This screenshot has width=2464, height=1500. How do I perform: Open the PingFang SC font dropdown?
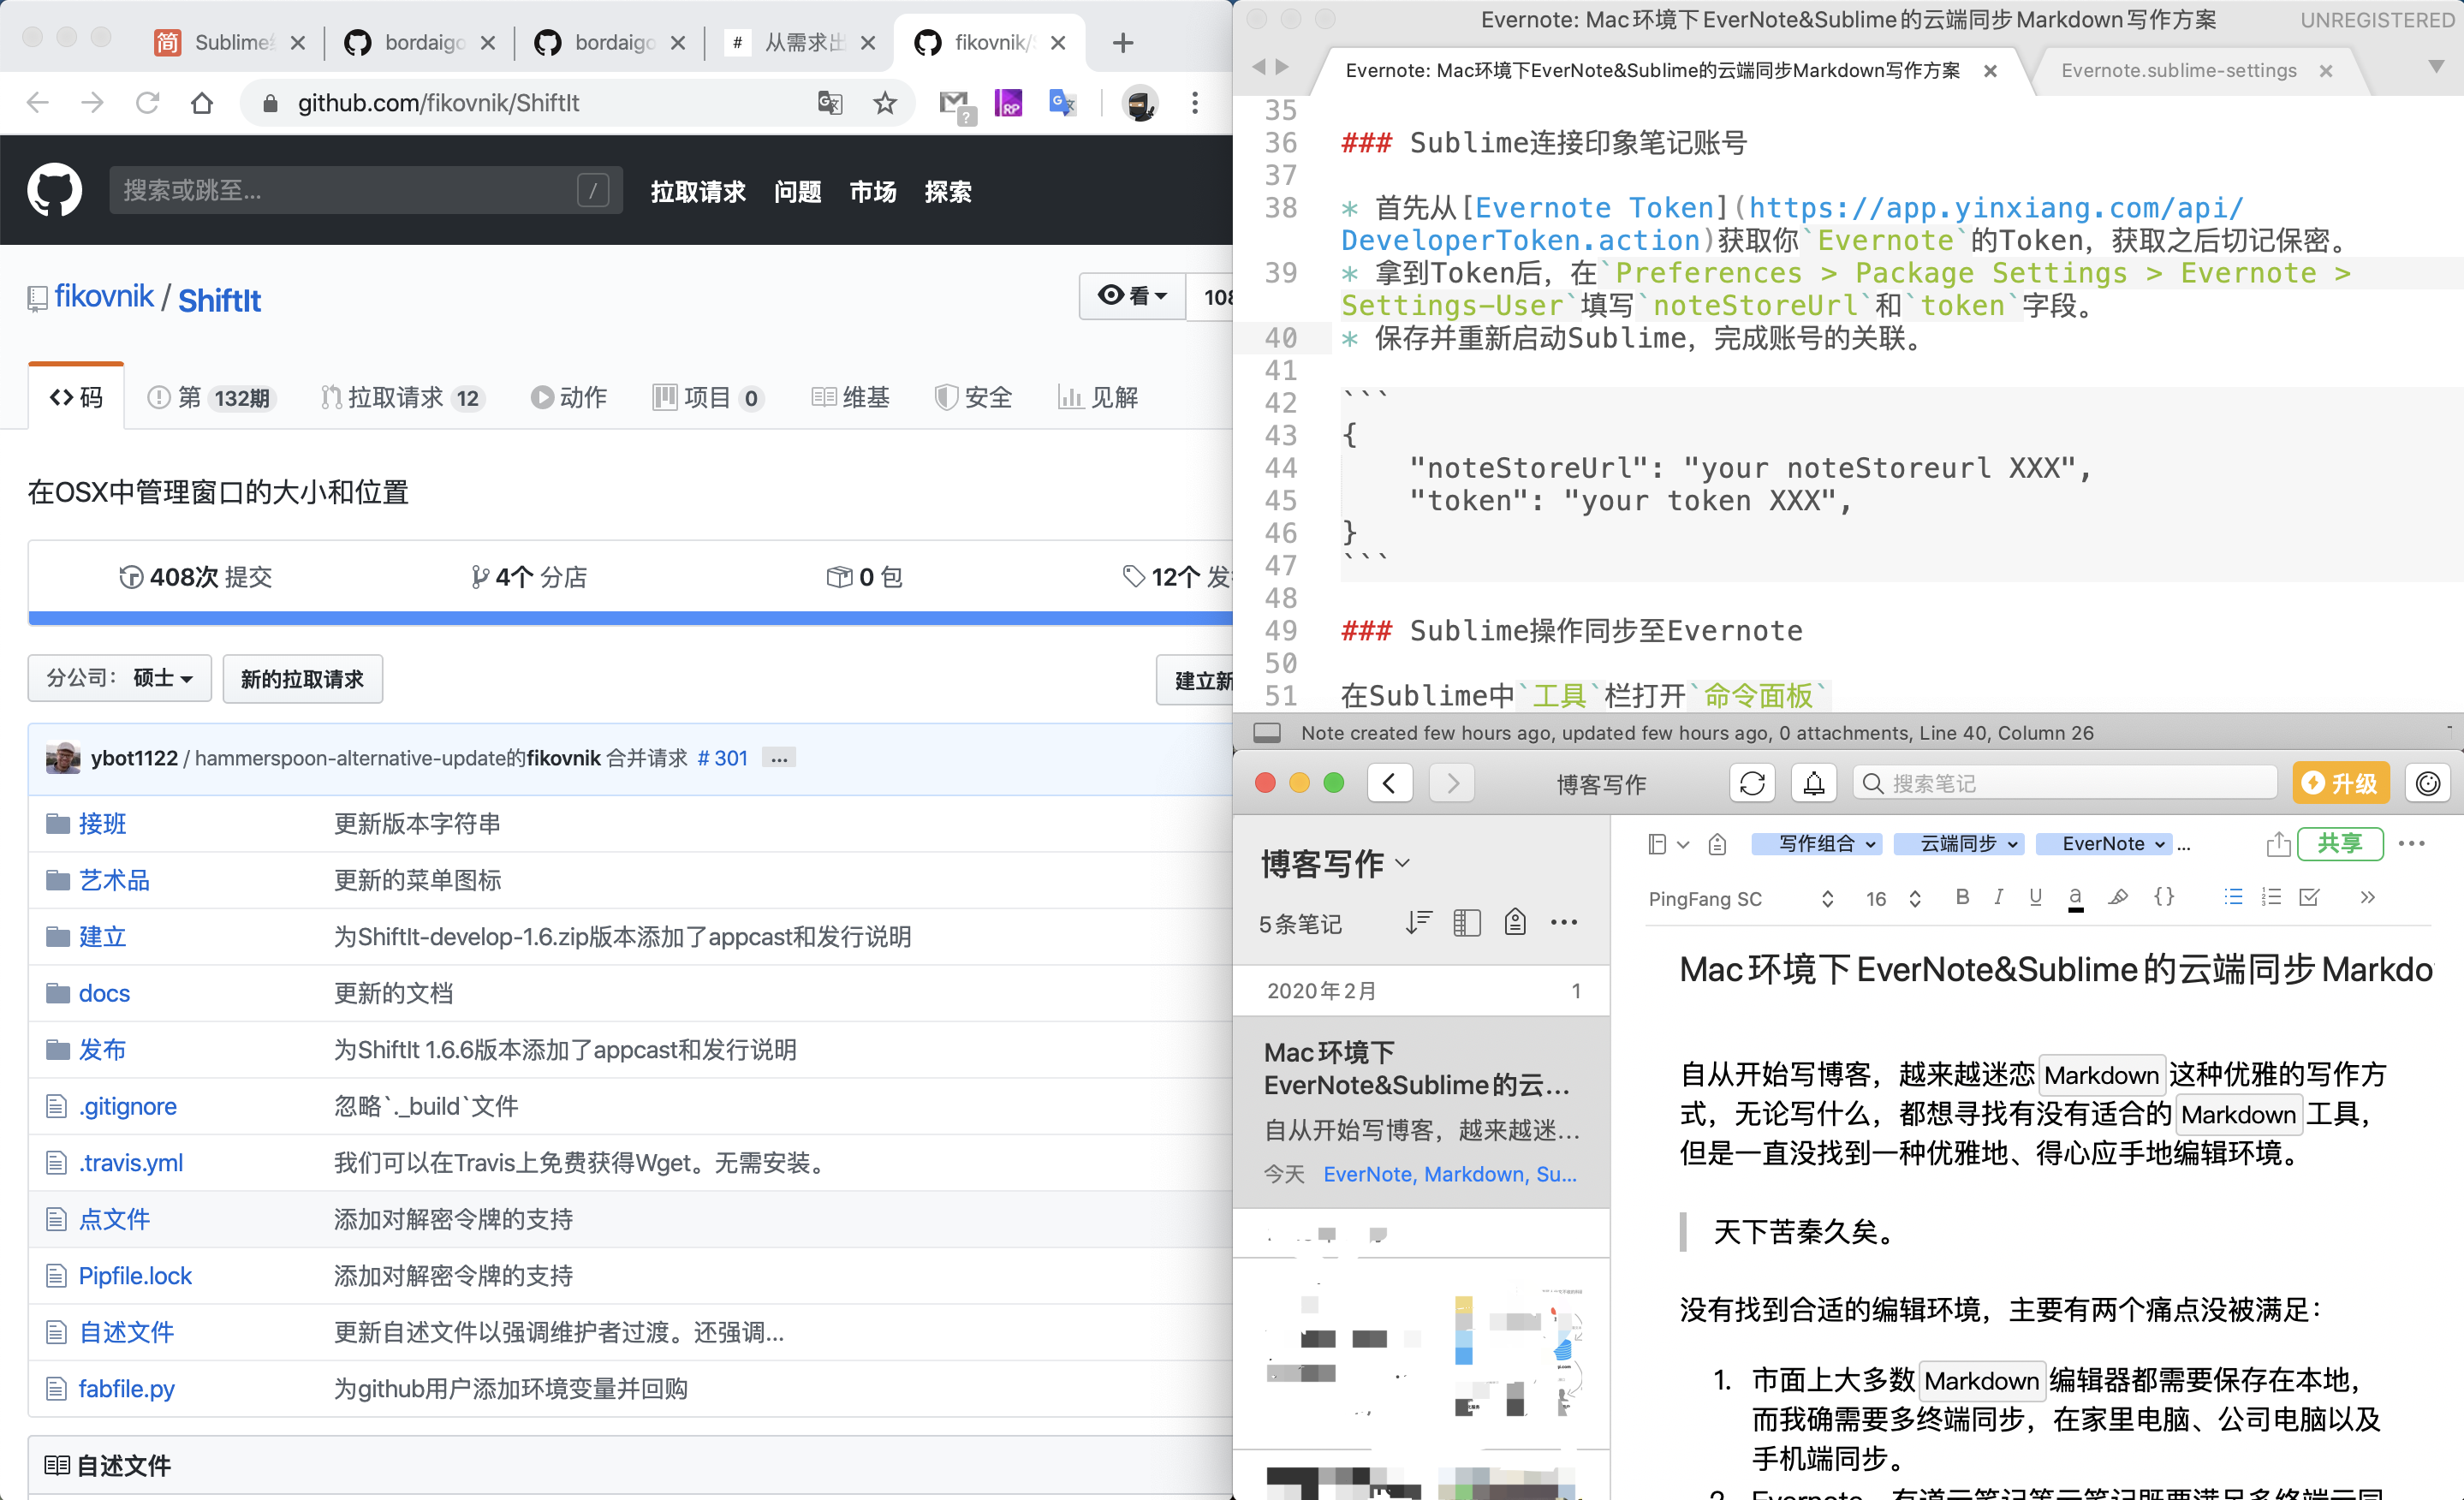[1740, 898]
